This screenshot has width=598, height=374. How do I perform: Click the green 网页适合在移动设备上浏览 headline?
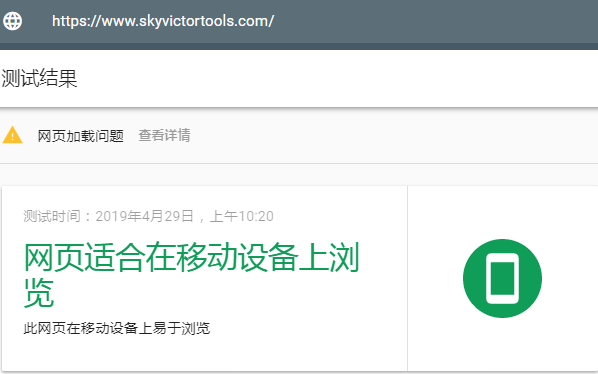click(191, 274)
